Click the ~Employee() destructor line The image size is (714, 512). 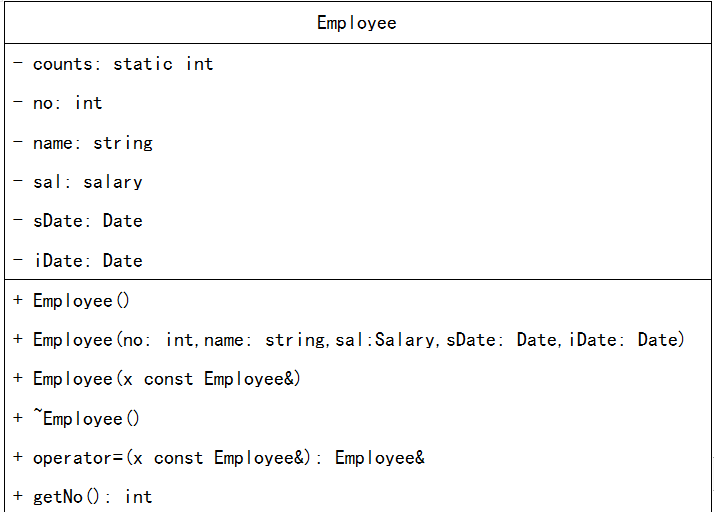click(x=76, y=418)
